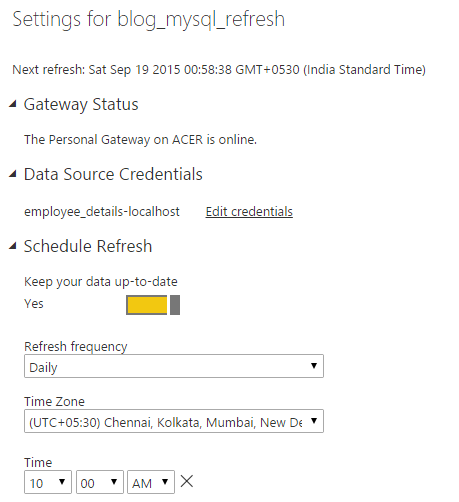The height and width of the screenshot is (502, 459).
Task: Collapse the Data Source Credentials section triangle
Action: pos(13,174)
